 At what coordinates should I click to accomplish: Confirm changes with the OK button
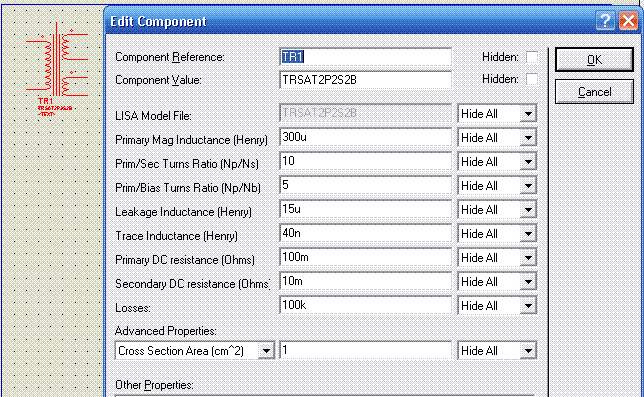click(x=594, y=60)
